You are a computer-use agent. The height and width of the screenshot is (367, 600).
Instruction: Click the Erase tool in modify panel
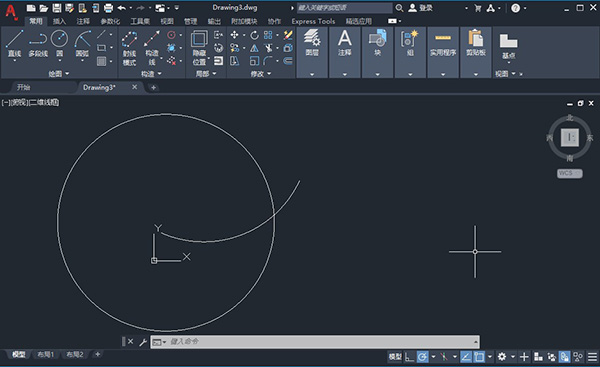click(288, 35)
